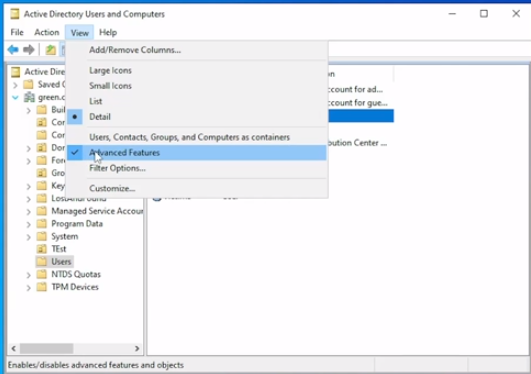This screenshot has width=531, height=374.
Task: Select Program Data in the tree
Action: 77,224
